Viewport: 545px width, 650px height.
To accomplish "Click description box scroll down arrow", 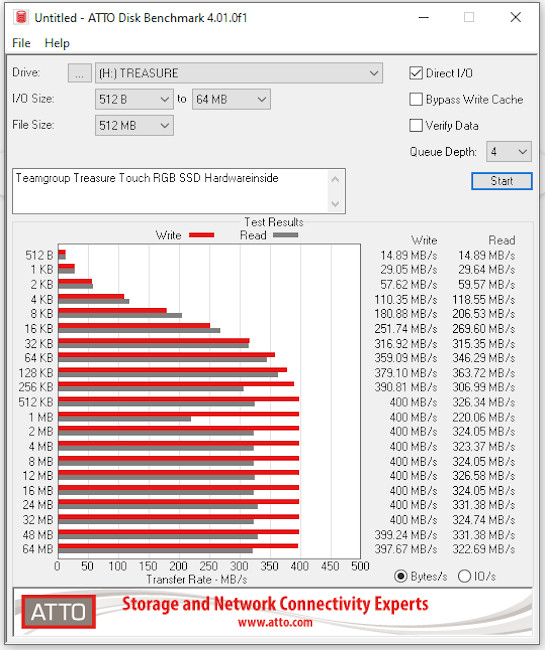I will click(336, 204).
